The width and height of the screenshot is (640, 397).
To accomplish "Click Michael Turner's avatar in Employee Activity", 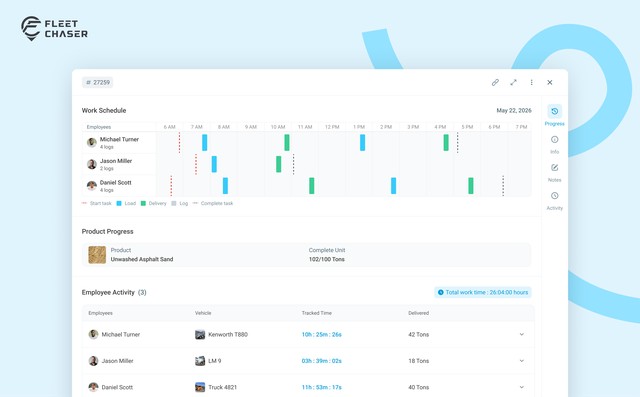I will click(x=93, y=335).
